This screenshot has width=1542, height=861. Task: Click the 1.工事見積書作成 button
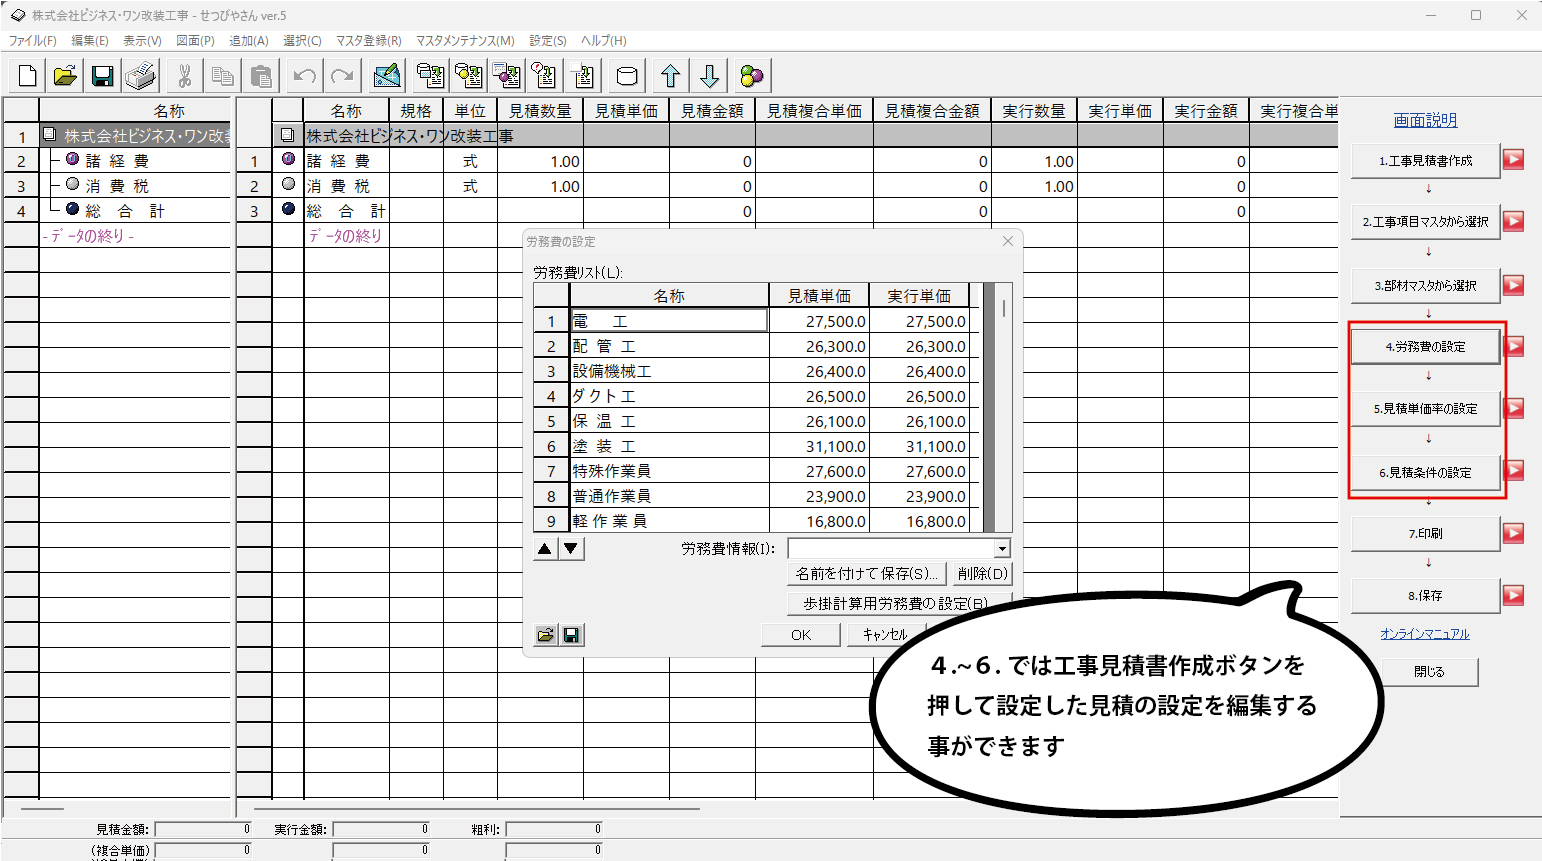[x=1425, y=160]
